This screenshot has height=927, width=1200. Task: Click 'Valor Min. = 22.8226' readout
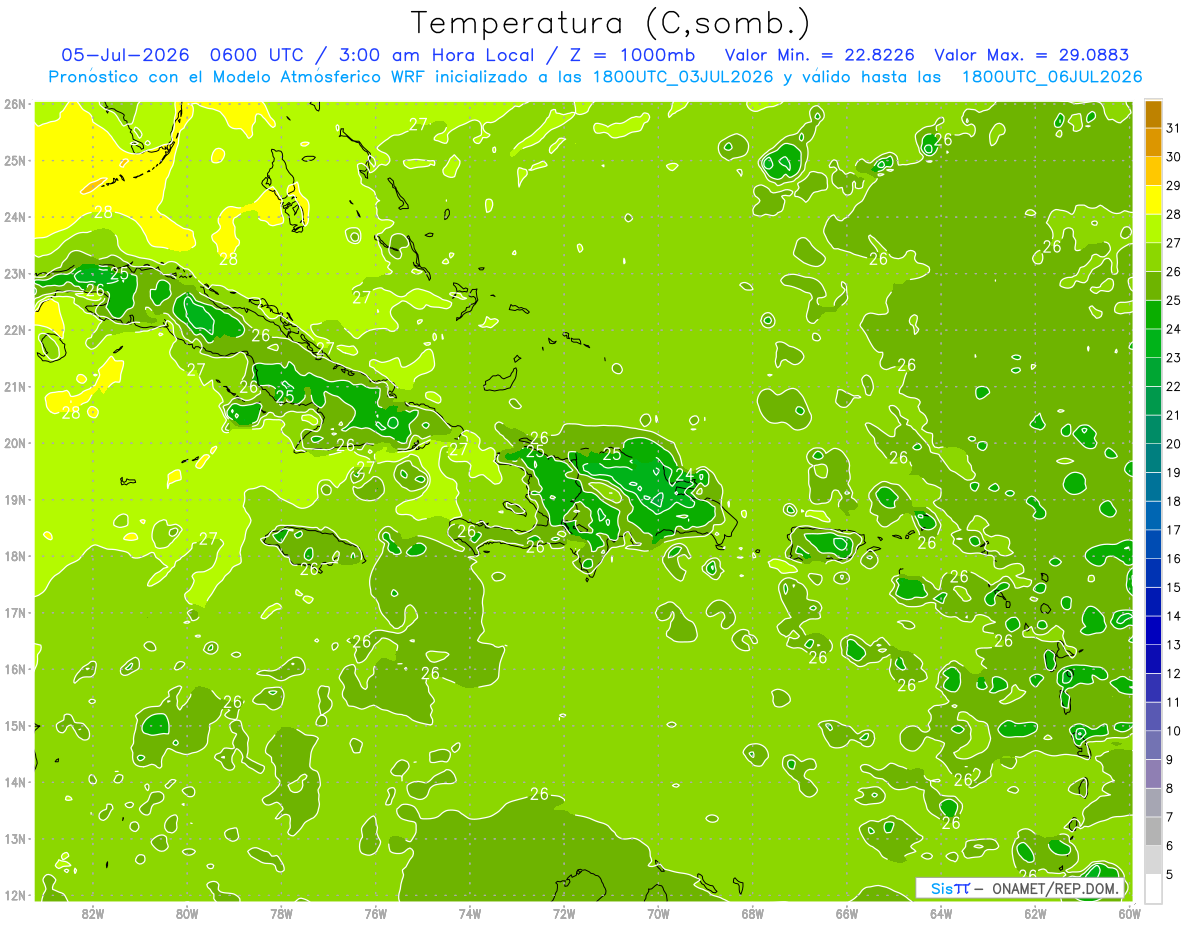point(820,55)
